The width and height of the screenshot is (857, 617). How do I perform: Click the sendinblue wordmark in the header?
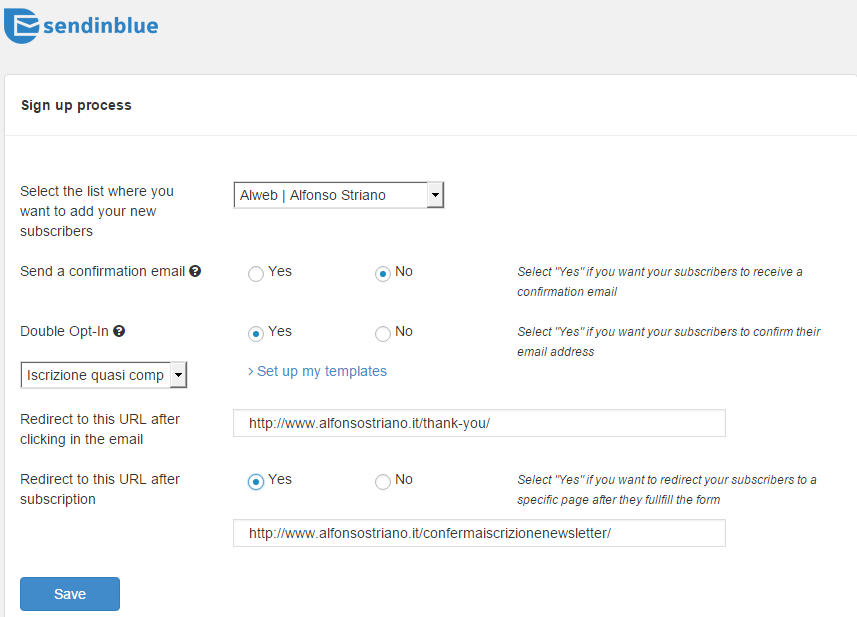click(x=101, y=26)
